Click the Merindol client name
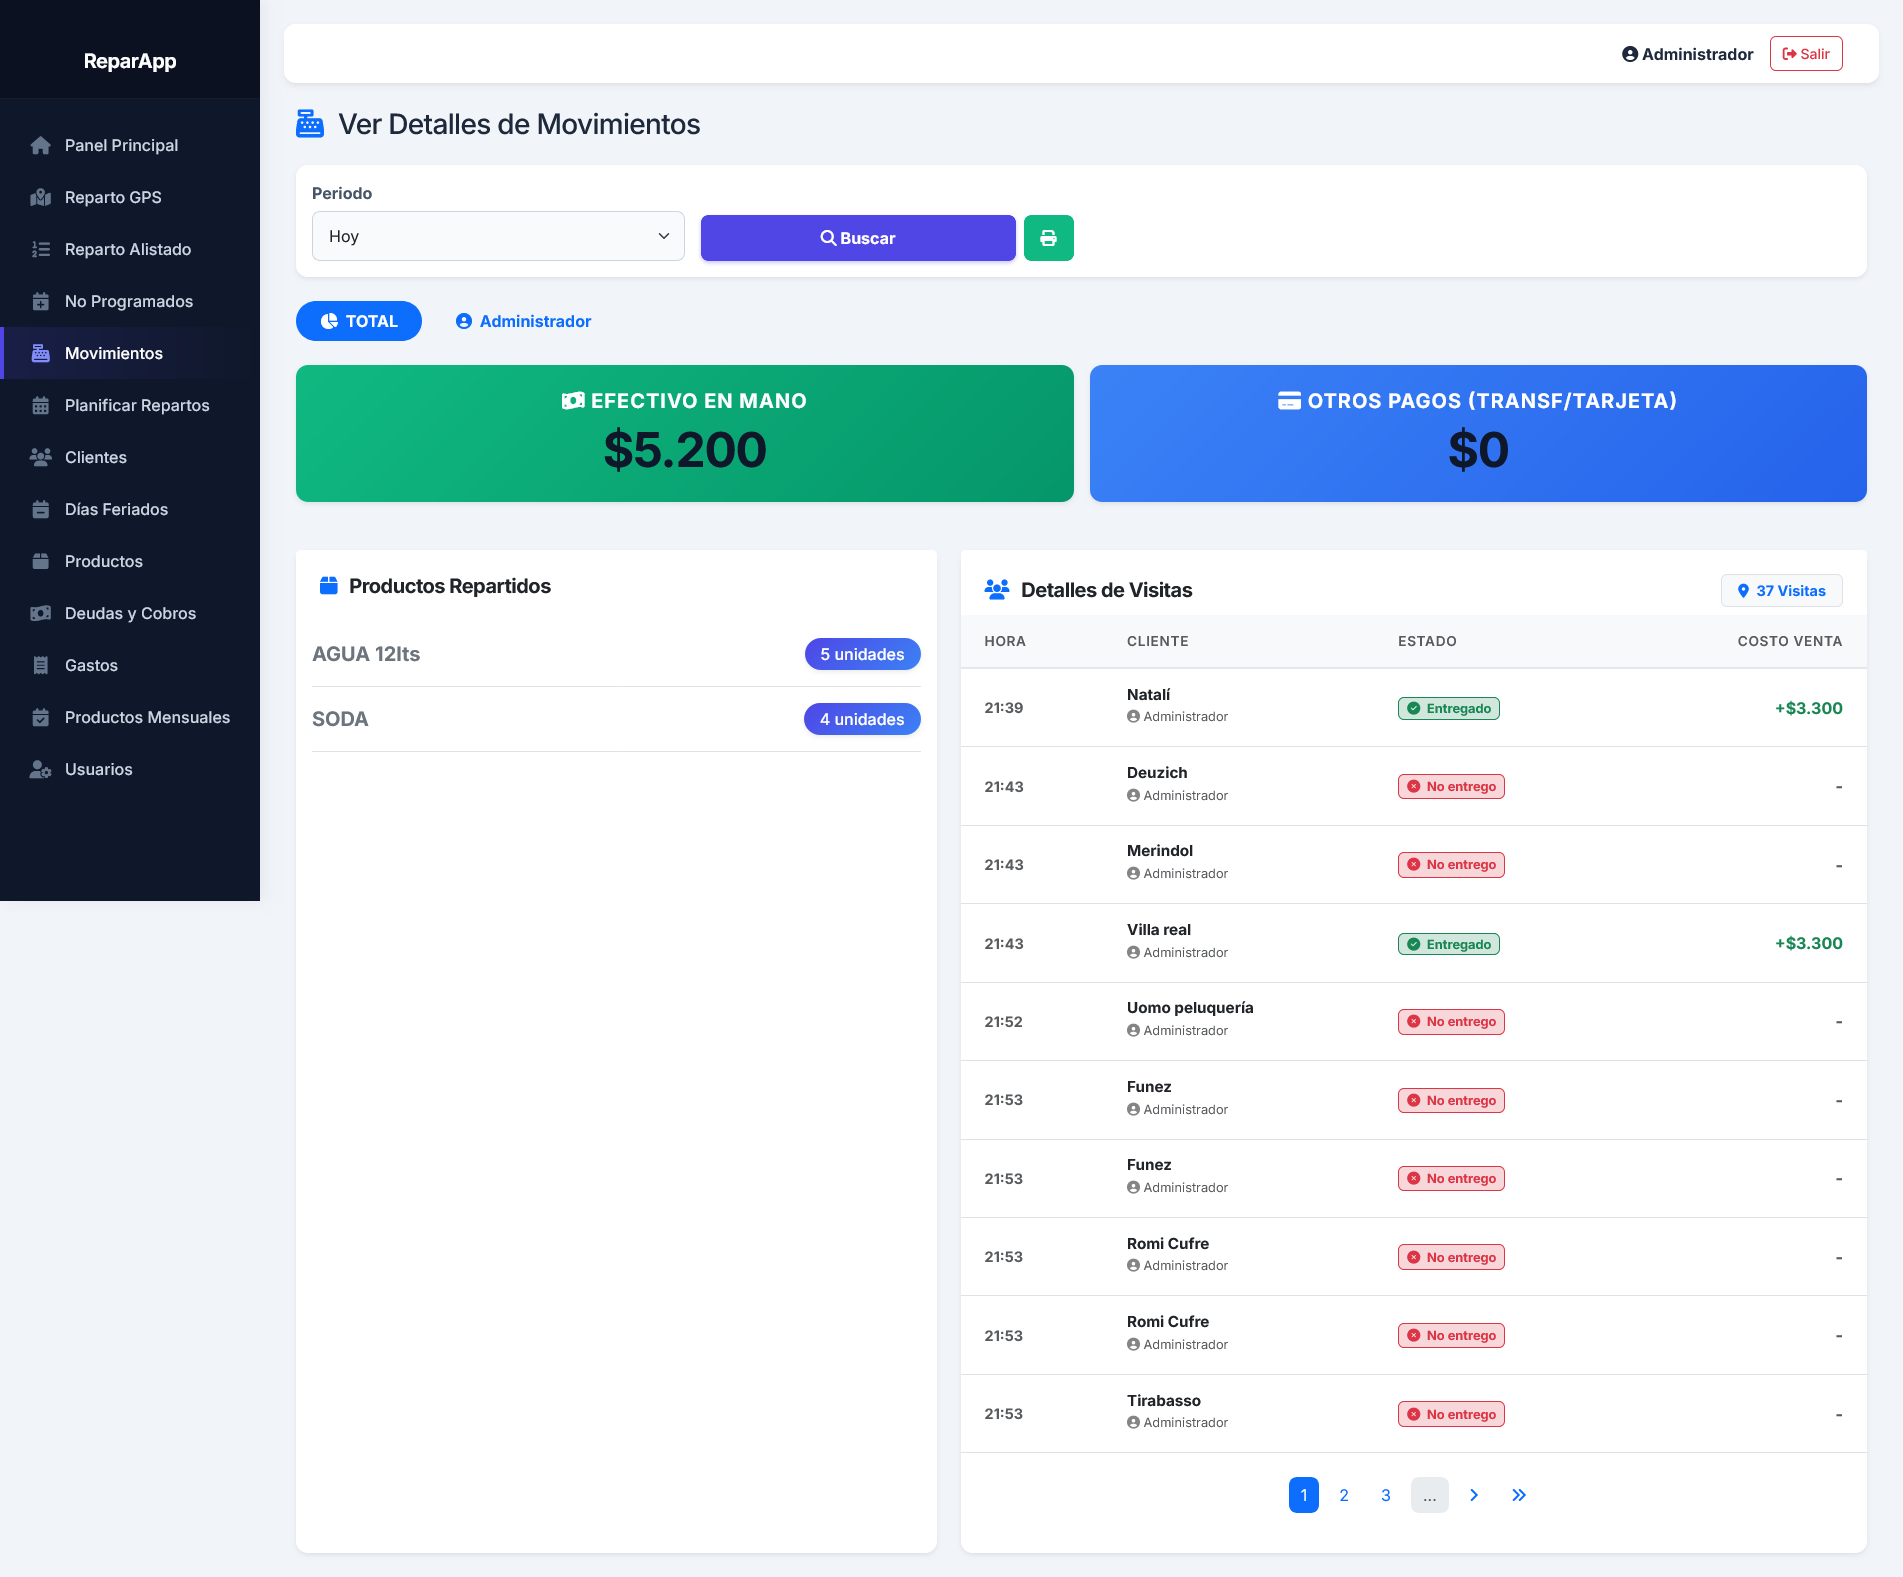This screenshot has height=1577, width=1903. click(x=1160, y=851)
